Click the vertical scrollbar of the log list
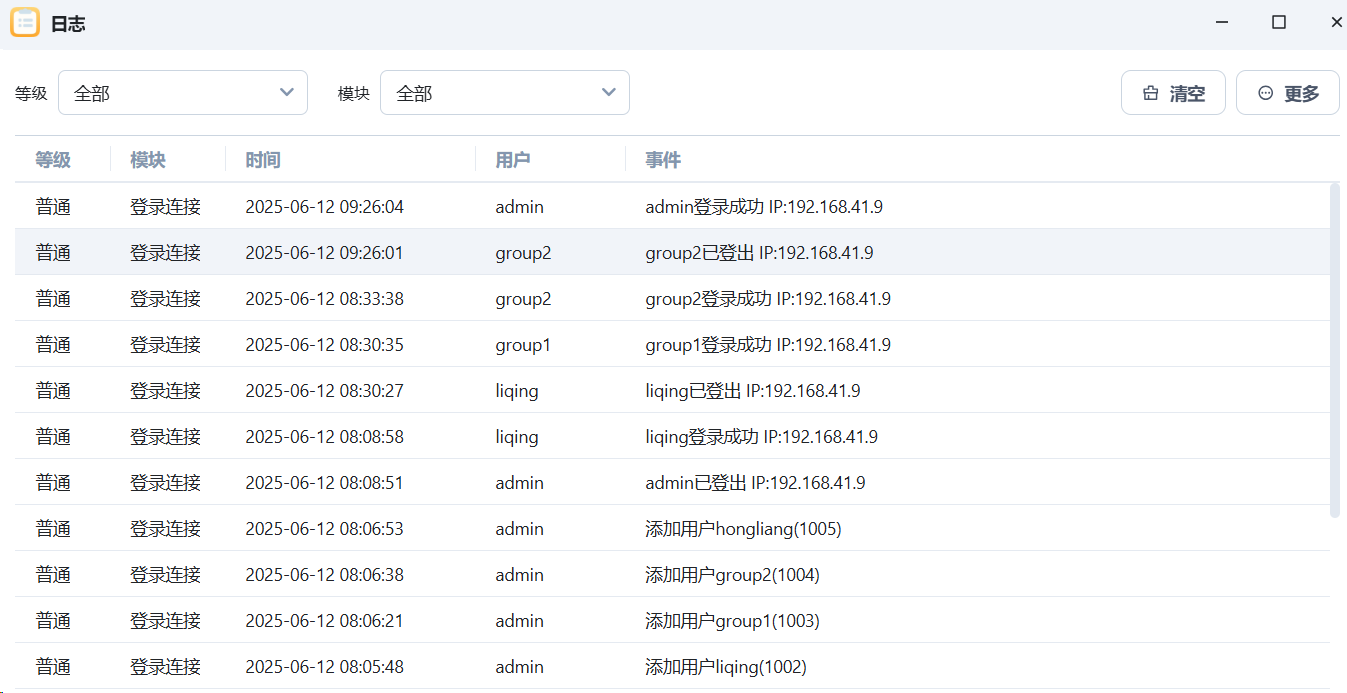 pyautogui.click(x=1335, y=350)
